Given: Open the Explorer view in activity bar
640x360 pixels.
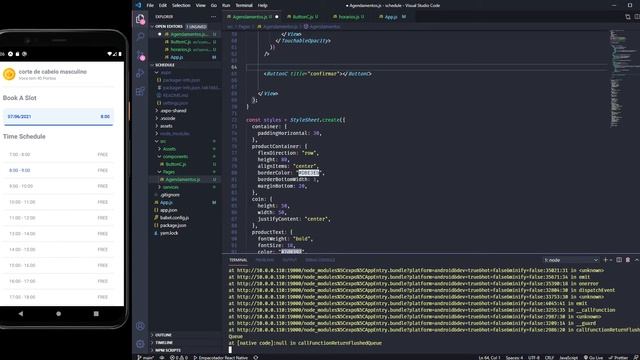Looking at the screenshot, I should point(140,19).
